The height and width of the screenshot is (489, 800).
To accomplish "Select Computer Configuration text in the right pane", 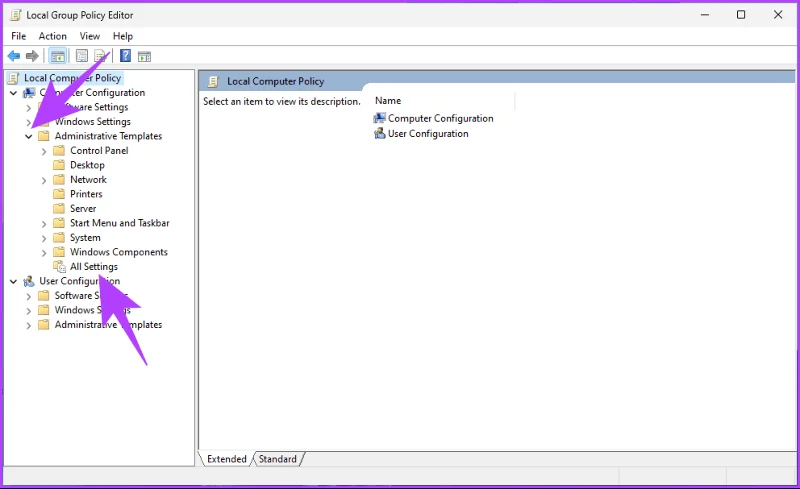I will pyautogui.click(x=441, y=118).
